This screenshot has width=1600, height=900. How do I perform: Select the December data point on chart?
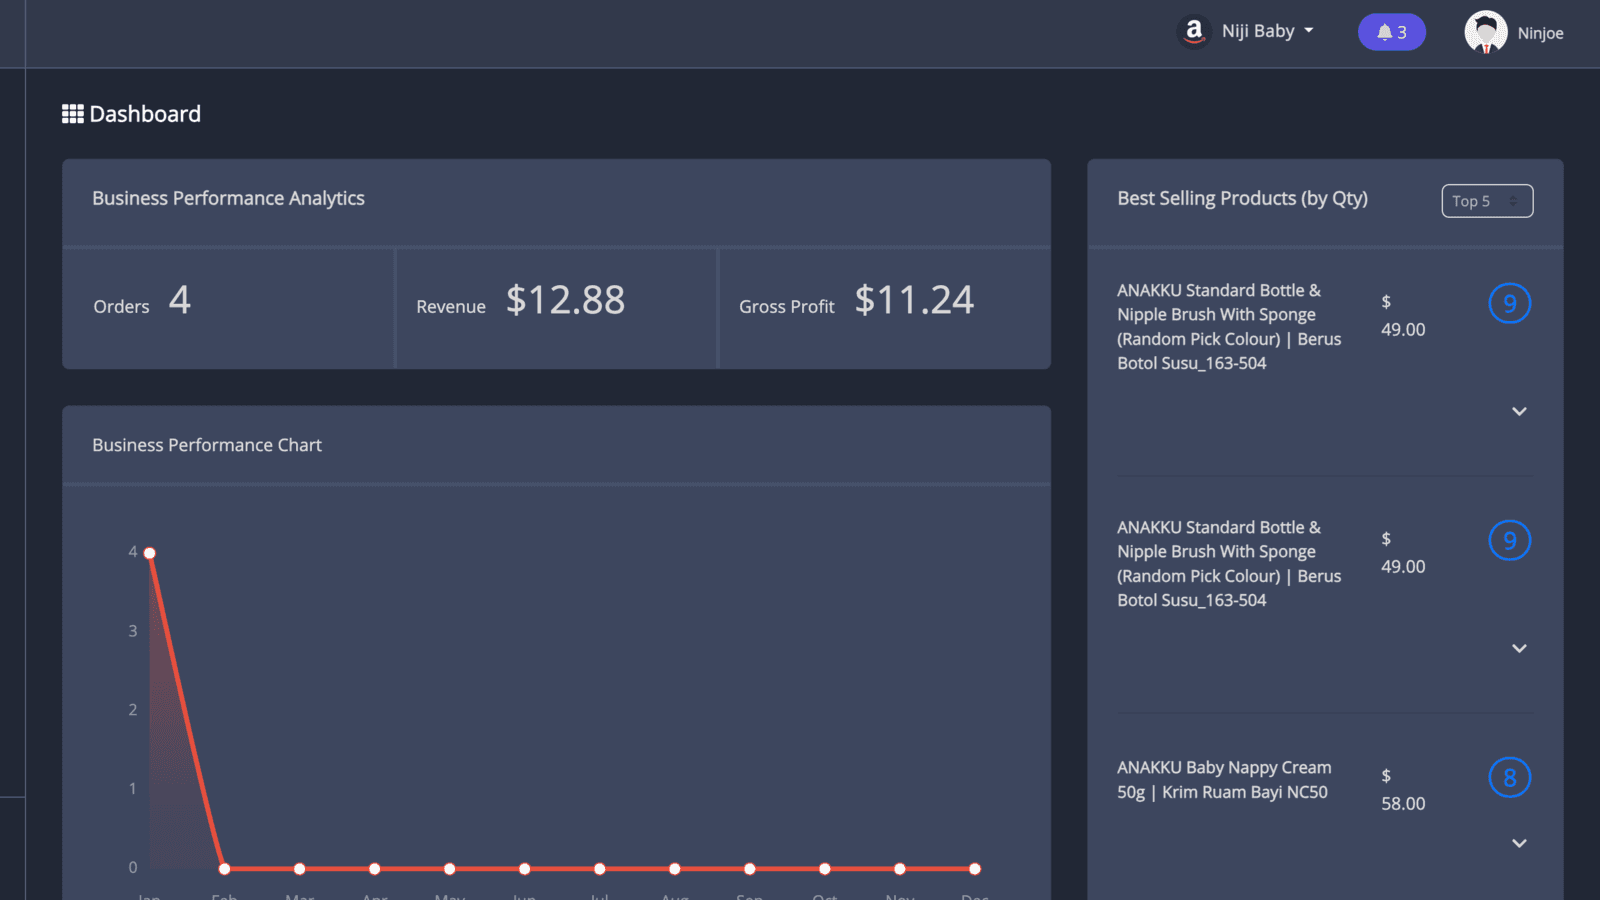[x=975, y=868]
